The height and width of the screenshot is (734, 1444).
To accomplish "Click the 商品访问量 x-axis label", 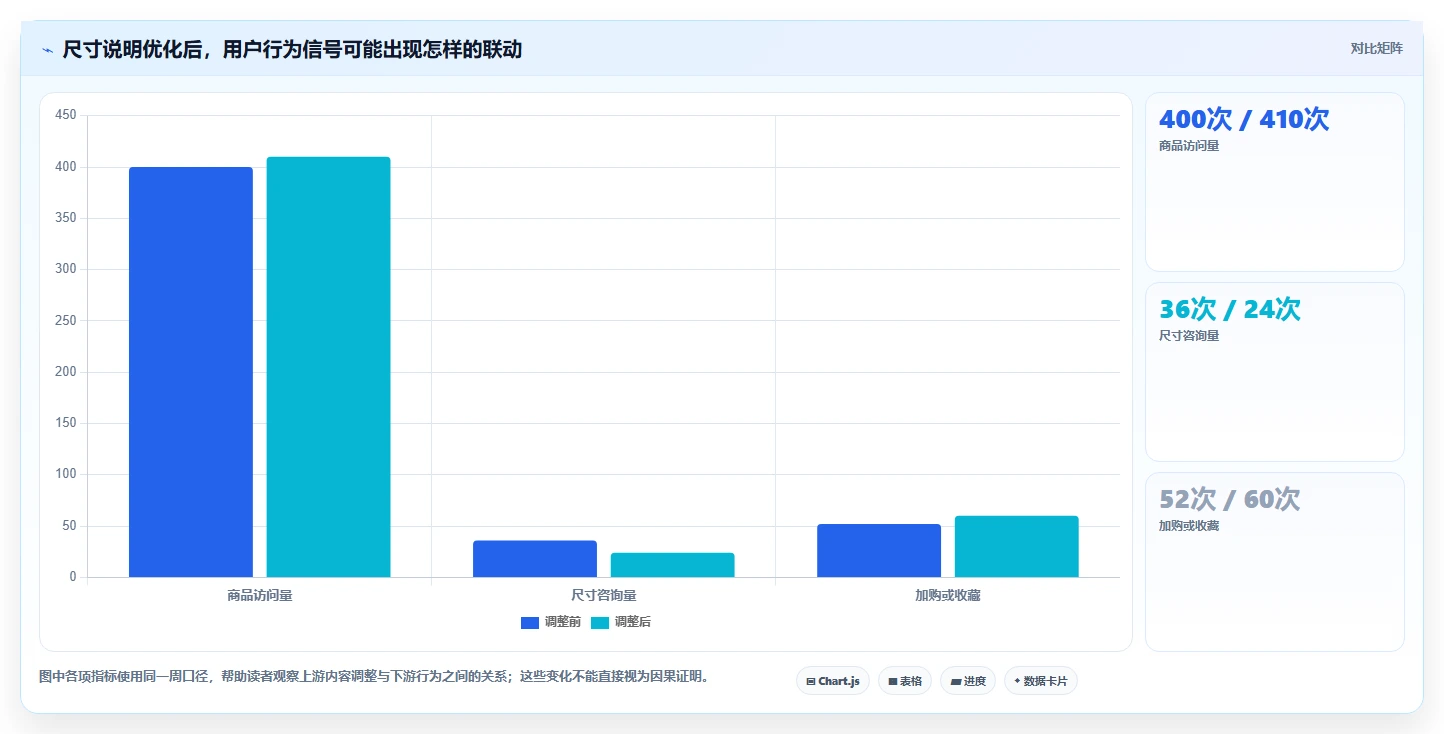I will pos(260,595).
